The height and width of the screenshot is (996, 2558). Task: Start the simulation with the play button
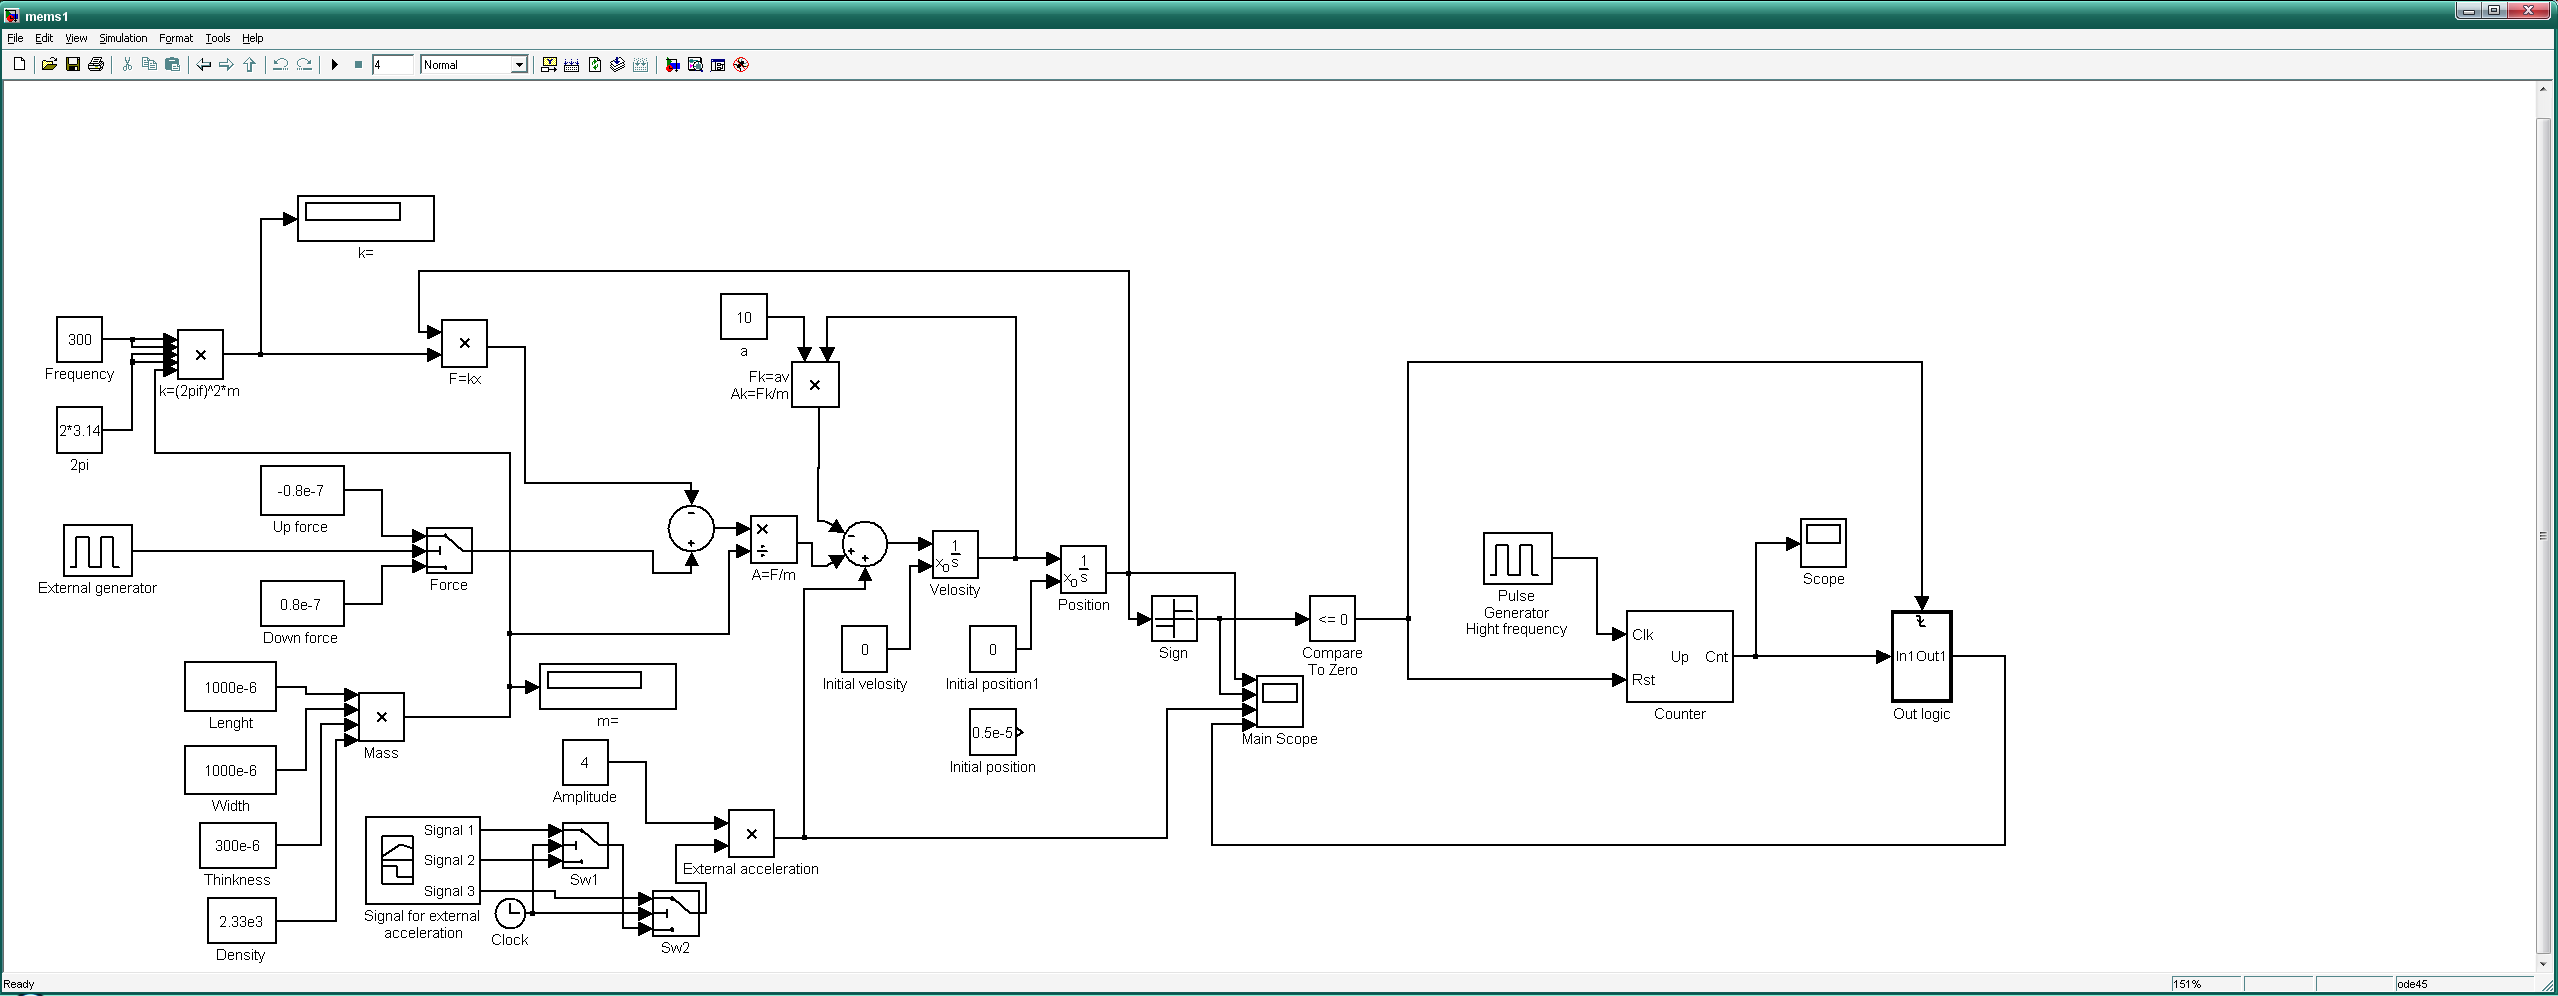335,65
